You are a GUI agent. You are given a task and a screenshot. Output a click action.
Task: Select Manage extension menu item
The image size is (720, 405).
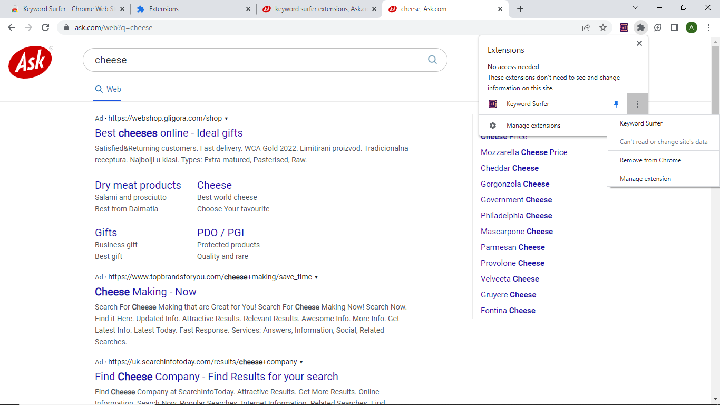[x=645, y=179]
